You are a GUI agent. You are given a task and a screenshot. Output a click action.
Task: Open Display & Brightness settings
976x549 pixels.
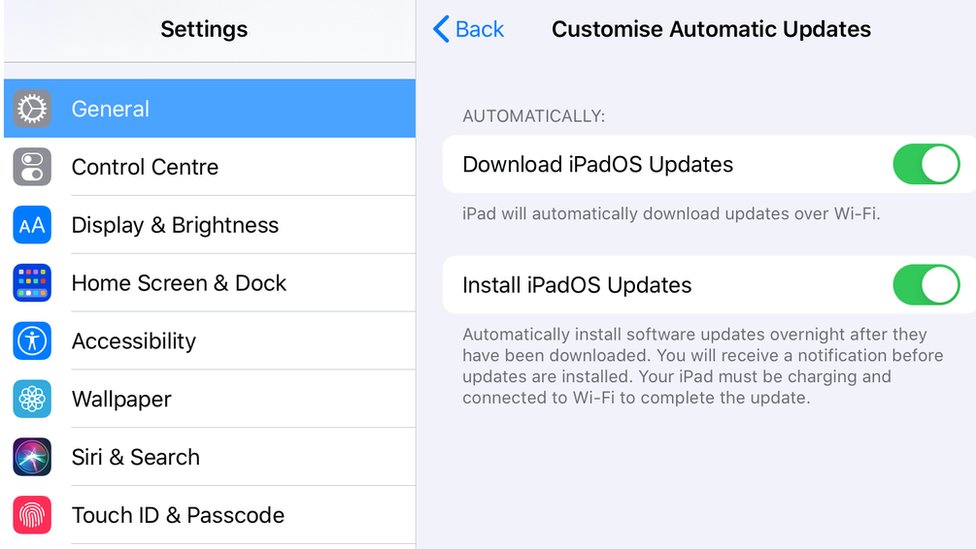click(x=210, y=225)
